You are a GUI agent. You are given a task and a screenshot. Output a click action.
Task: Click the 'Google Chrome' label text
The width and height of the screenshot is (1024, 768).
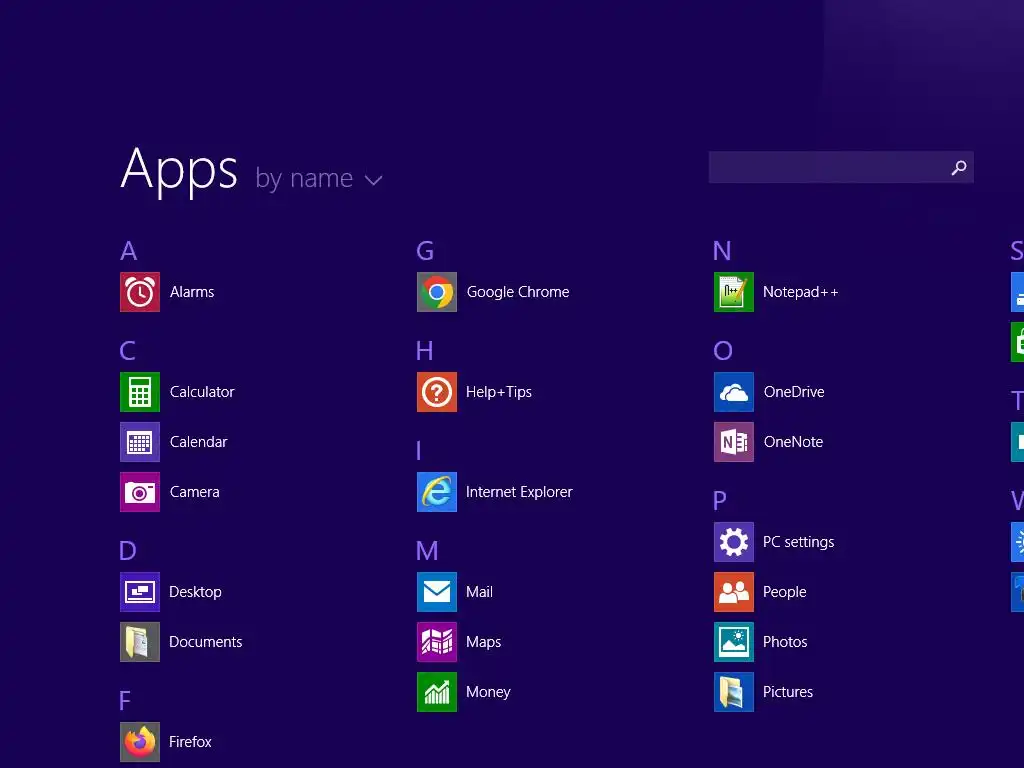click(x=518, y=293)
